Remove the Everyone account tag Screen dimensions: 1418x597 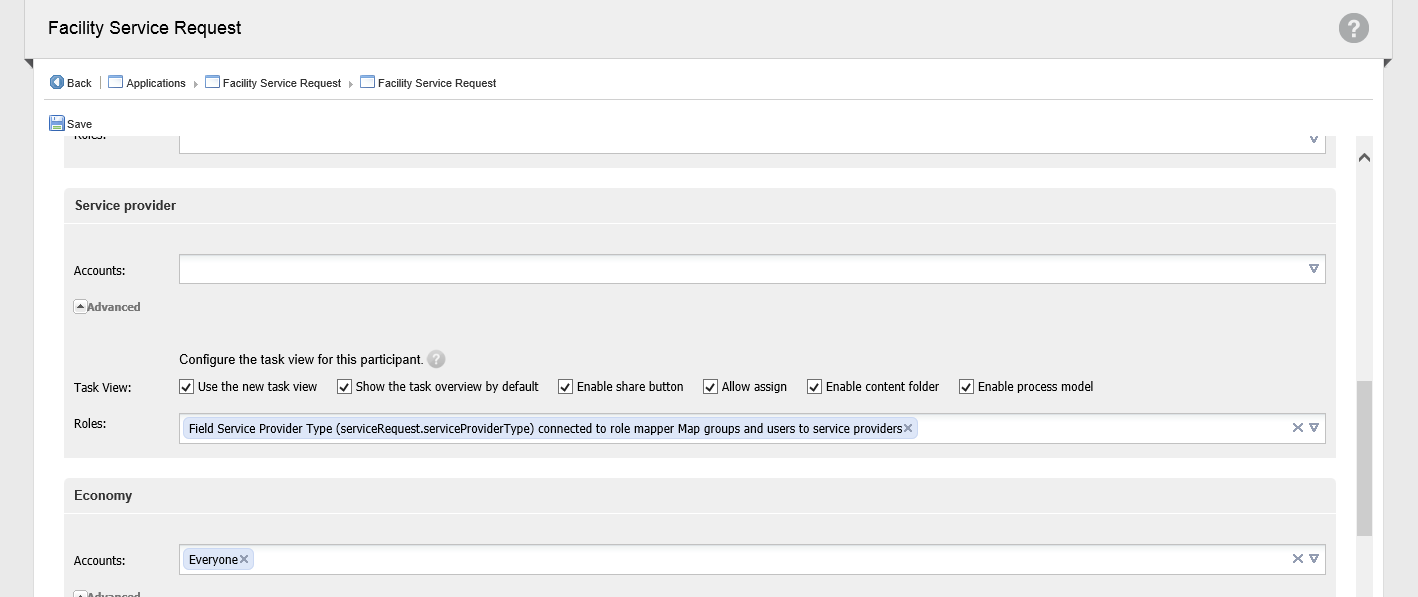pyautogui.click(x=244, y=560)
